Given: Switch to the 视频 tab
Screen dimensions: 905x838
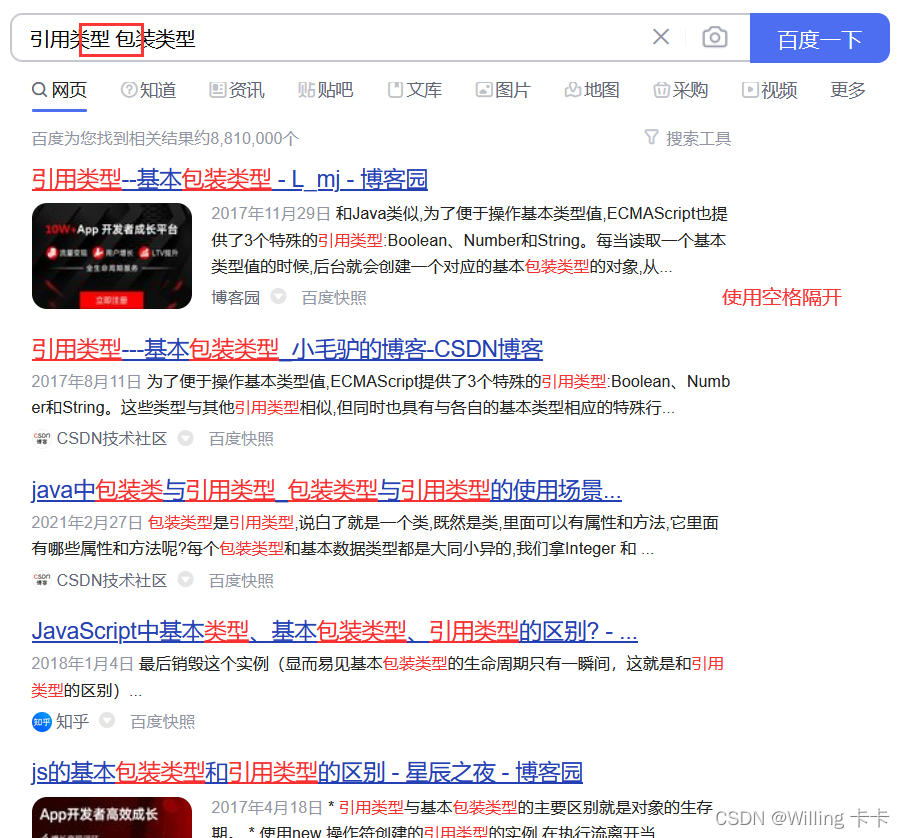Looking at the screenshot, I should [769, 90].
